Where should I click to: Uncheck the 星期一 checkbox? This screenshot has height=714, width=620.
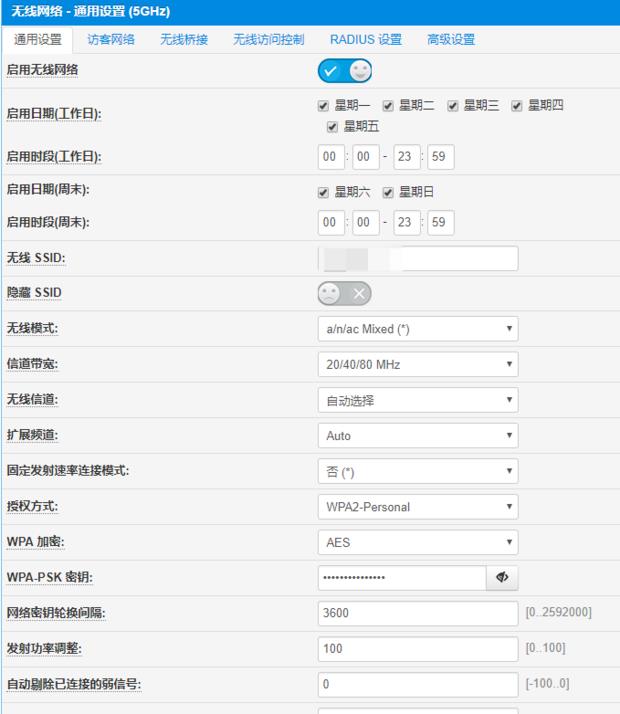[323, 106]
